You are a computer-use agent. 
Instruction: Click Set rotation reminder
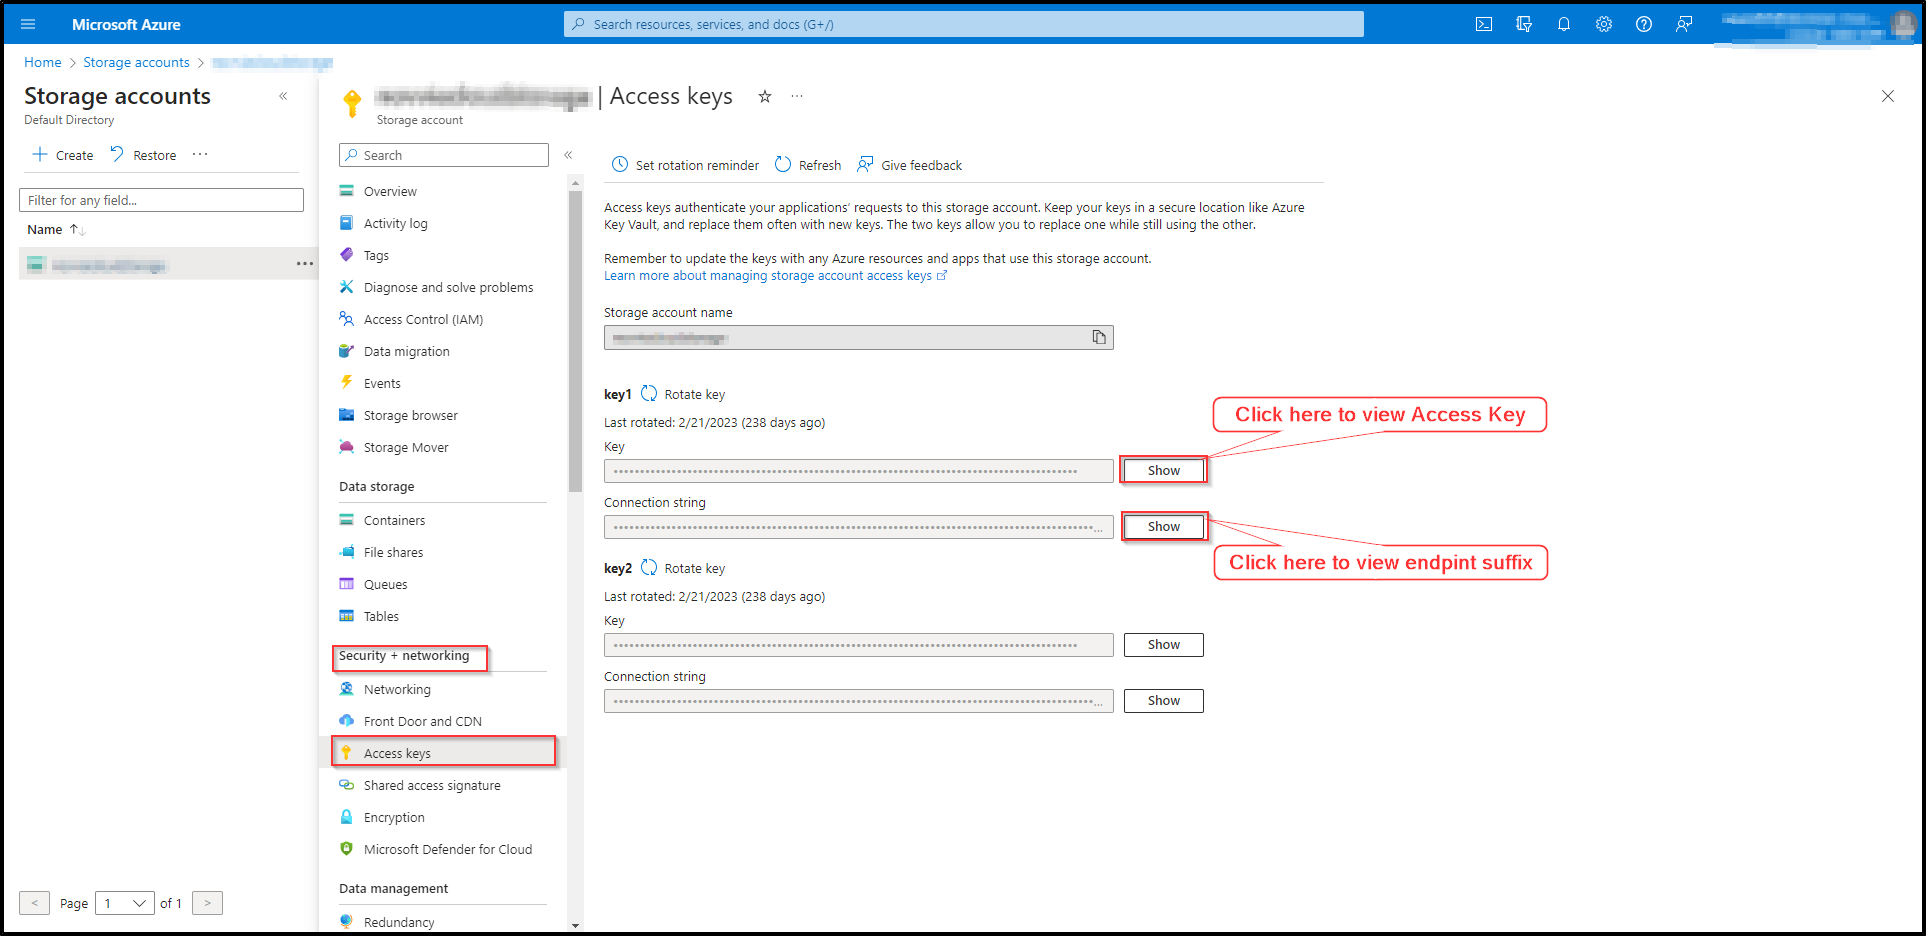tap(685, 165)
